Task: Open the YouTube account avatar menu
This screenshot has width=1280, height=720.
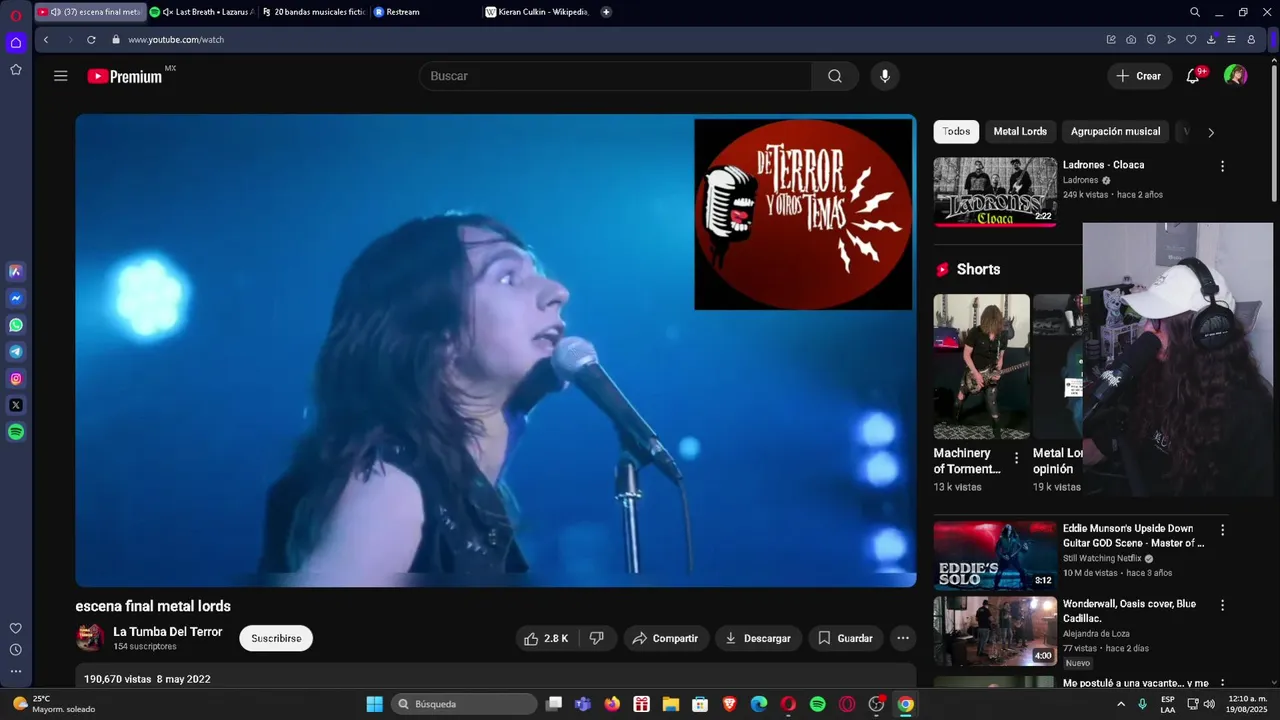Action: pyautogui.click(x=1236, y=76)
